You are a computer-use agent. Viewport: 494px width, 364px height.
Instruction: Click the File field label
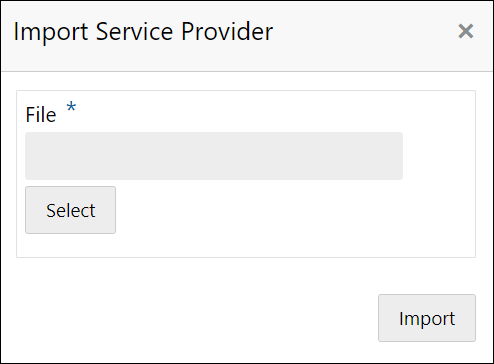tap(41, 115)
